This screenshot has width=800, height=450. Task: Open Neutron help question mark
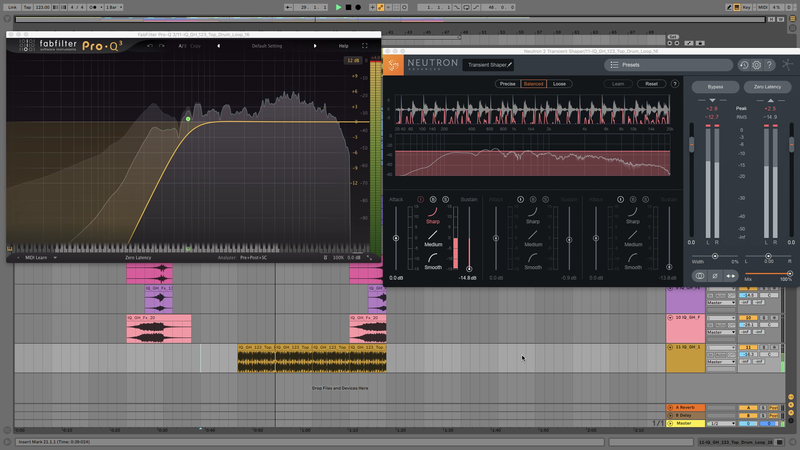pyautogui.click(x=769, y=65)
